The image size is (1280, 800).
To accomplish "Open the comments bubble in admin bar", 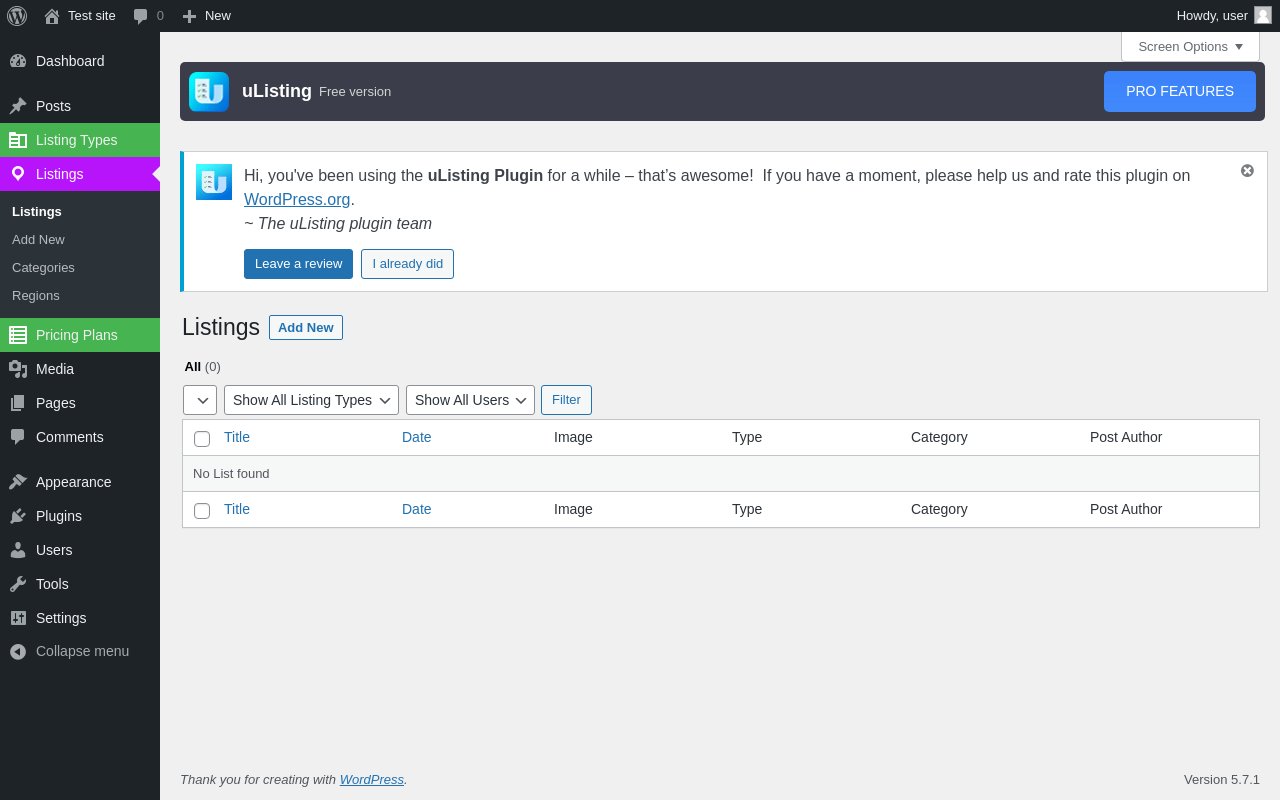I will [x=141, y=16].
